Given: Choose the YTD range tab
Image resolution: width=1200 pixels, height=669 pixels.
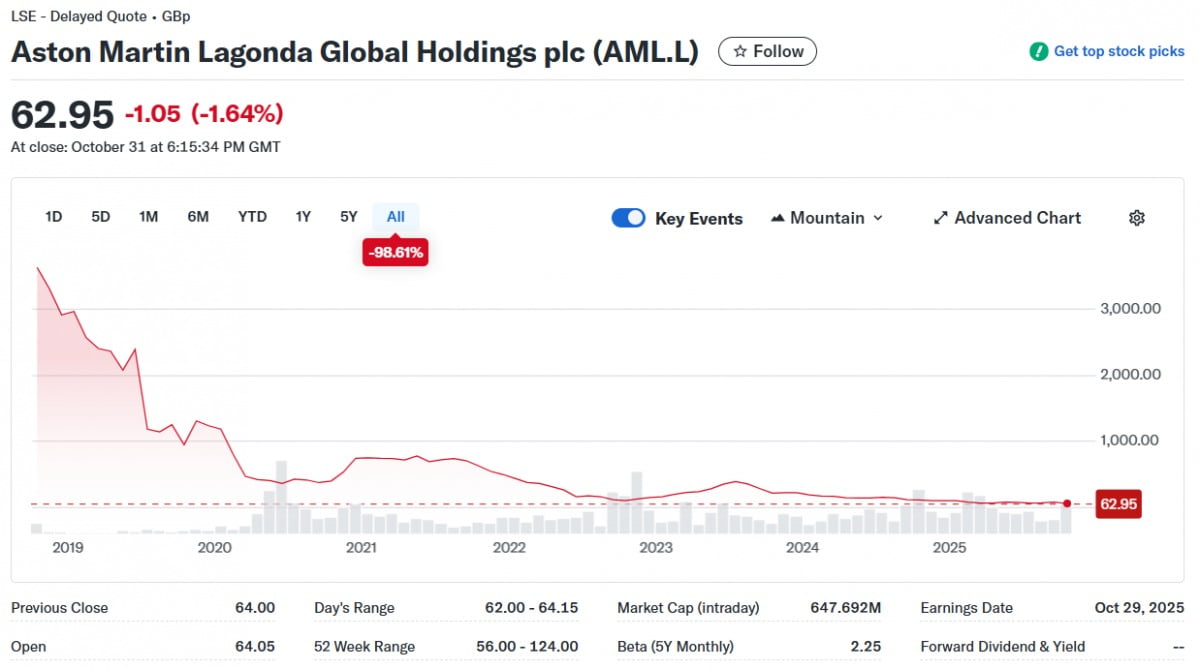Looking at the screenshot, I should click(x=252, y=216).
